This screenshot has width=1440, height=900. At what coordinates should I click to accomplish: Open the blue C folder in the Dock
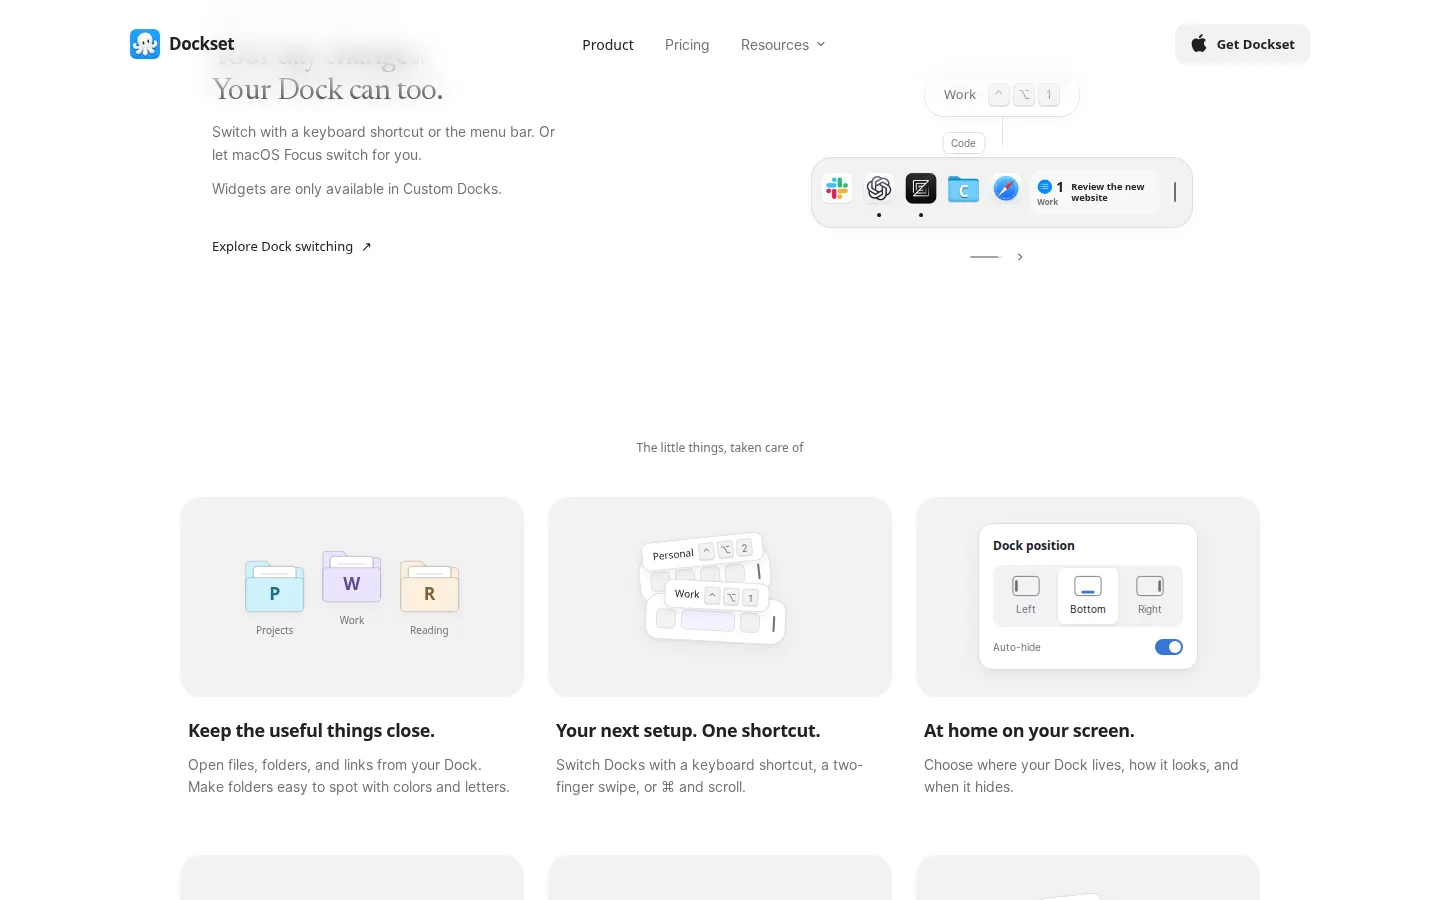(963, 189)
